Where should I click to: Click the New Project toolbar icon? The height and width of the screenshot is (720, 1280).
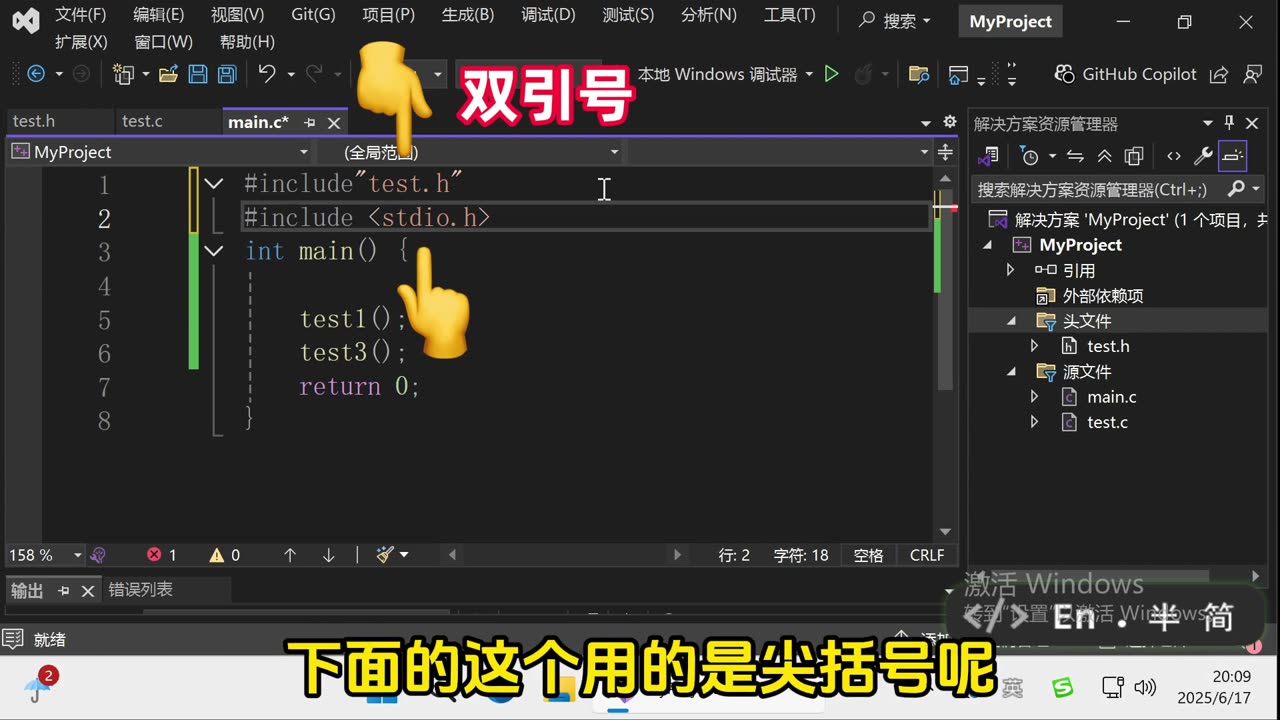tap(123, 74)
